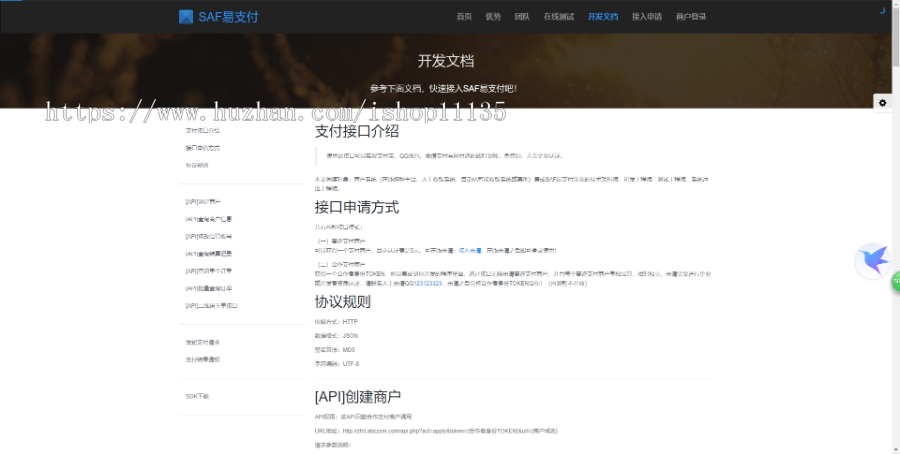This screenshot has height=454, width=900.
Task: Open [API]二维码下单接口 sidebar entry
Action: [x=211, y=306]
